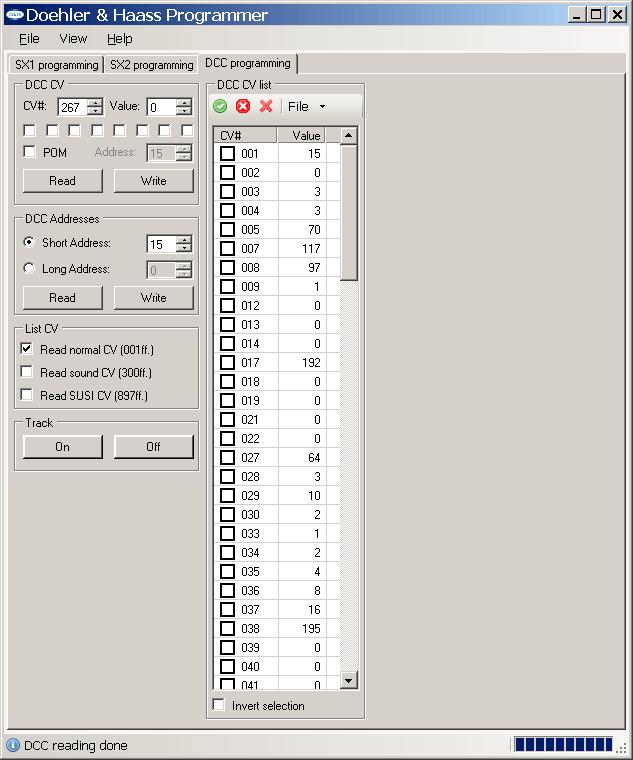Viewport: 633px width, 760px height.
Task: Click the red X delete icon
Action: click(266, 106)
